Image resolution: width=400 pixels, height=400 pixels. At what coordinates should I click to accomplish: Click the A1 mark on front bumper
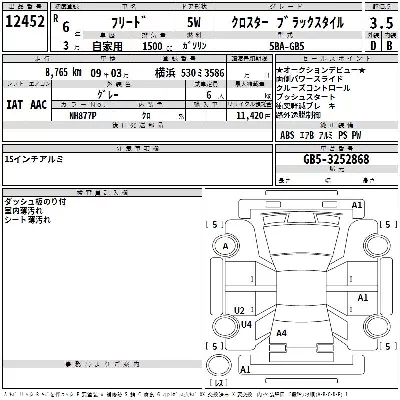point(357,205)
